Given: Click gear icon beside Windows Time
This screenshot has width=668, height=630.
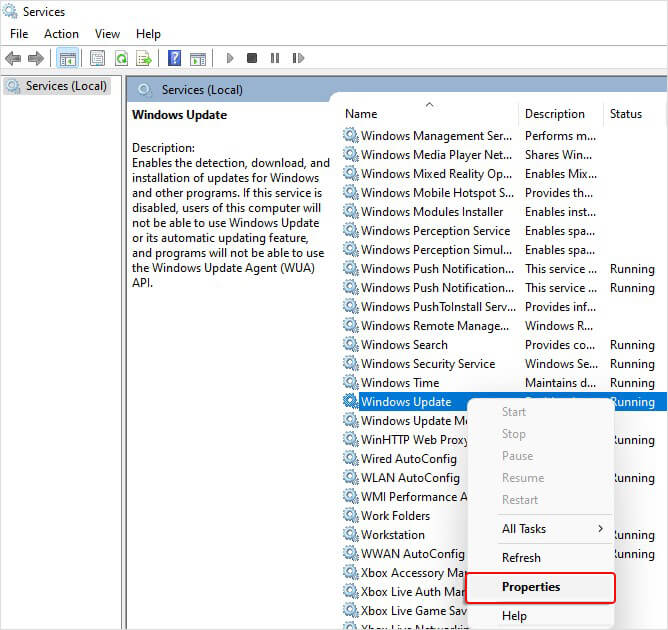Looking at the screenshot, I should [x=351, y=382].
